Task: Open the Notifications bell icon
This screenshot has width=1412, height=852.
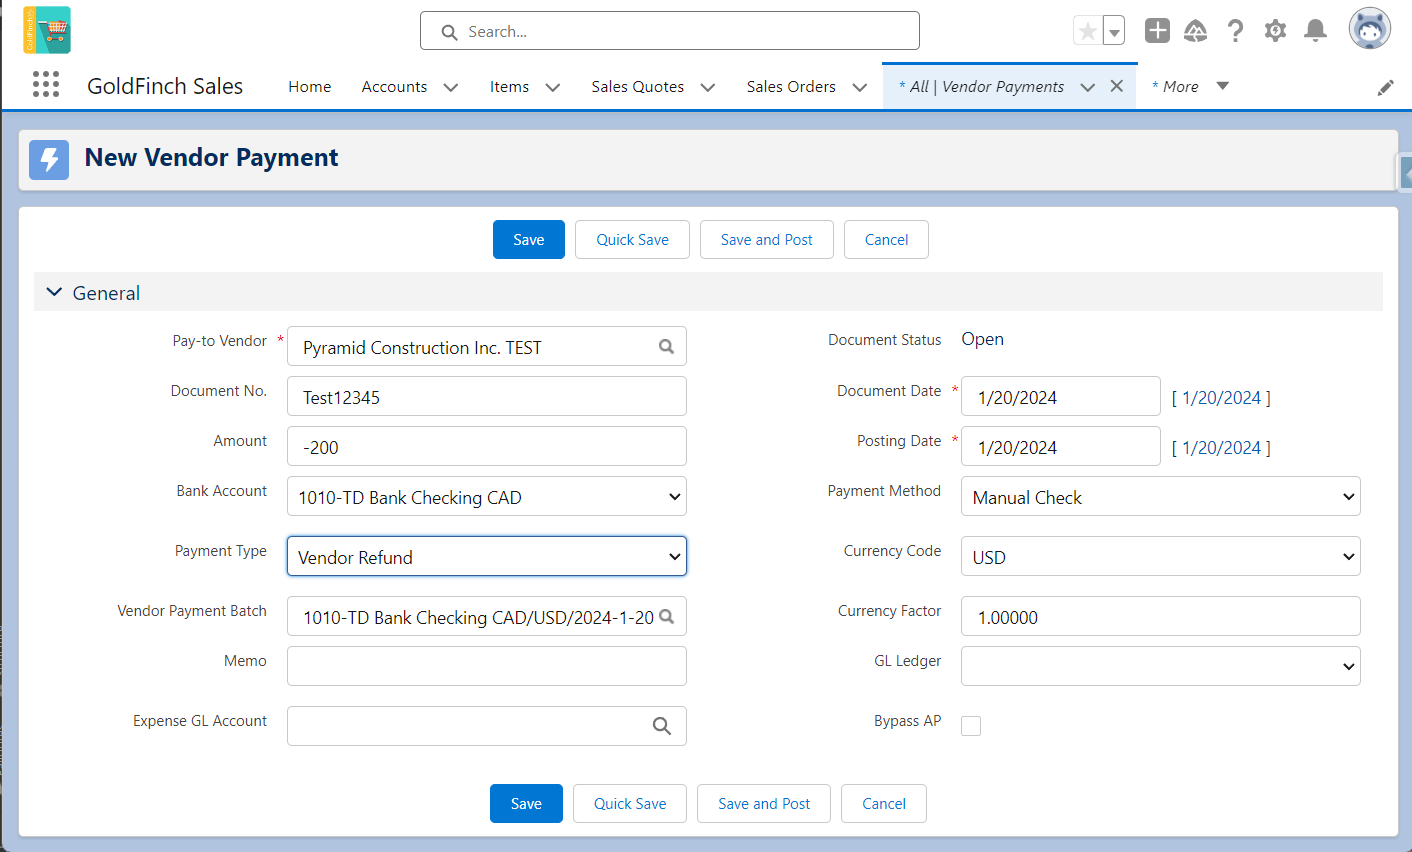Action: [1316, 31]
